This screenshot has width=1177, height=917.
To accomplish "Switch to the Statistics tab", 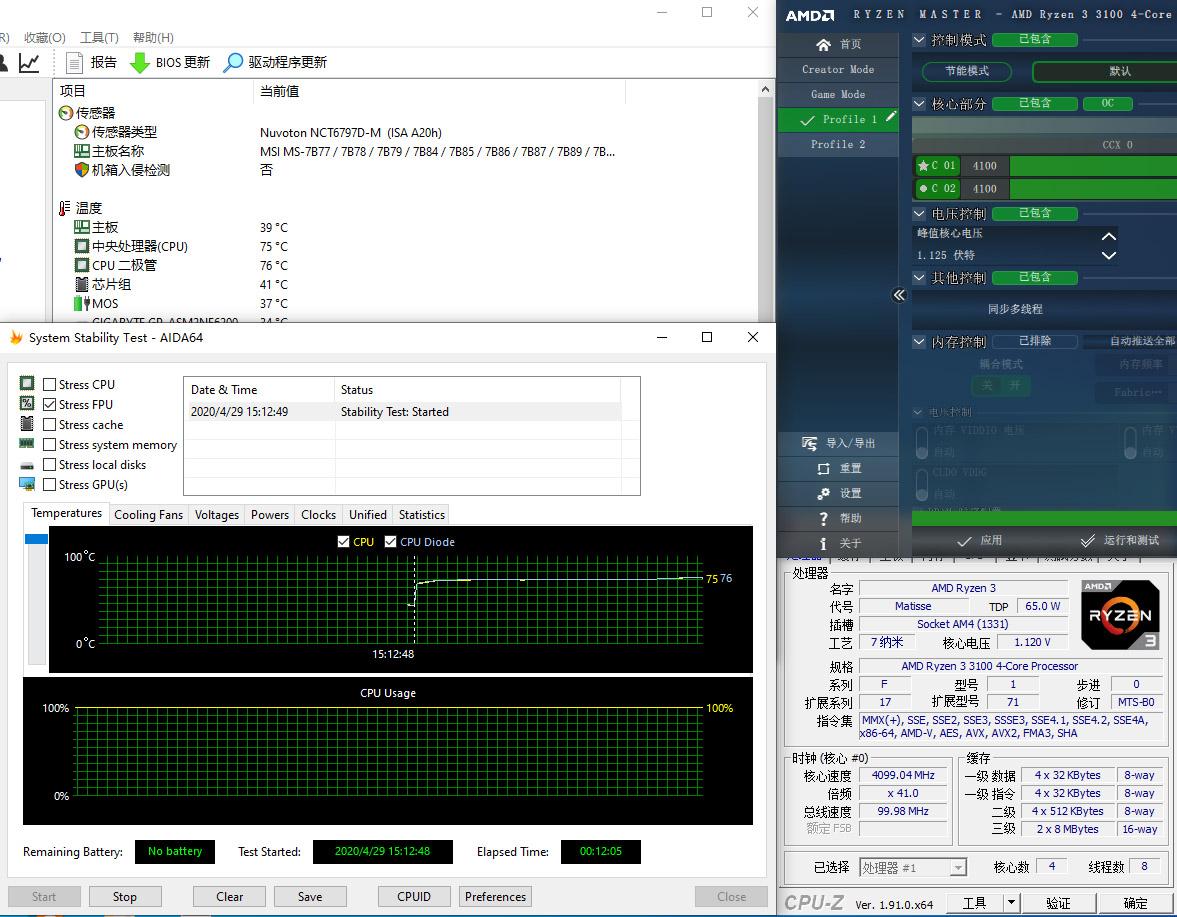I will pyautogui.click(x=422, y=515).
